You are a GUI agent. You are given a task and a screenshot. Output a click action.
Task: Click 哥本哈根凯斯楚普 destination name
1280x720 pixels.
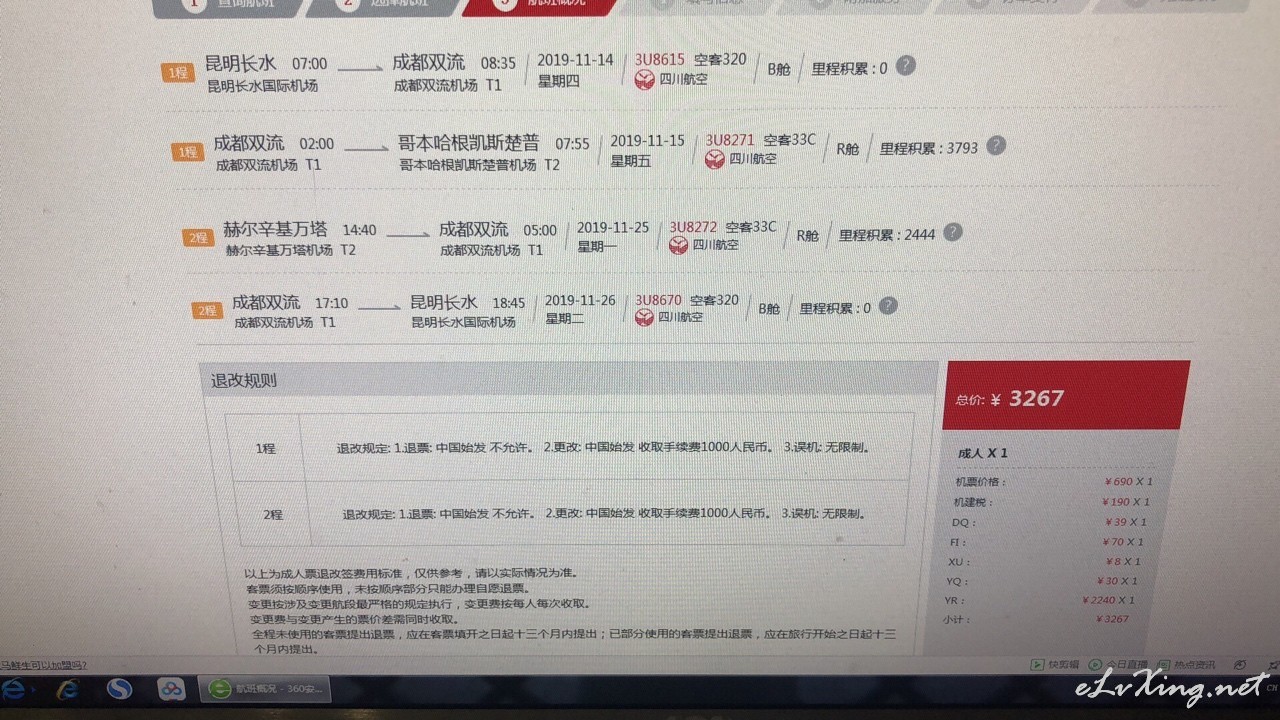[x=468, y=142]
